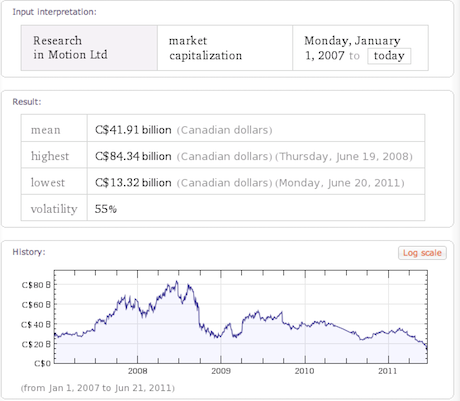Viewport: 460px width, 401px height.
Task: Click the 'Input interpretation:' heading
Action: point(54,12)
